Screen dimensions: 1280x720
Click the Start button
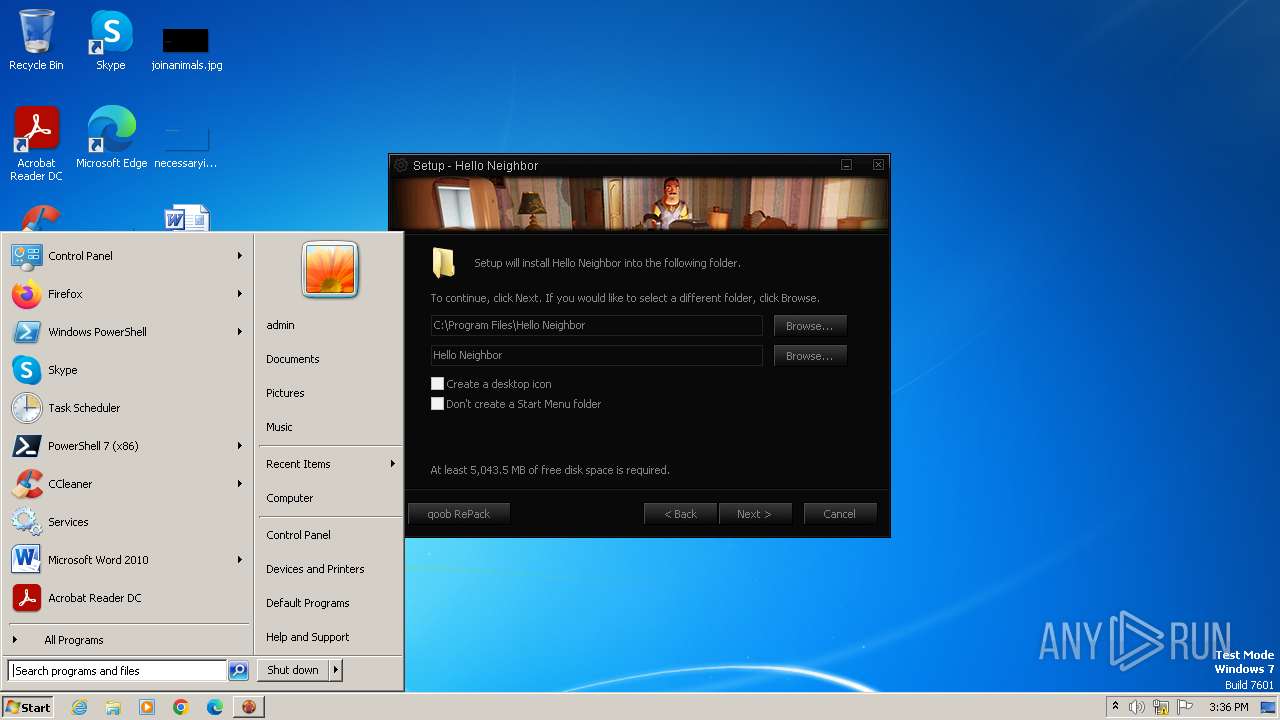(28, 707)
